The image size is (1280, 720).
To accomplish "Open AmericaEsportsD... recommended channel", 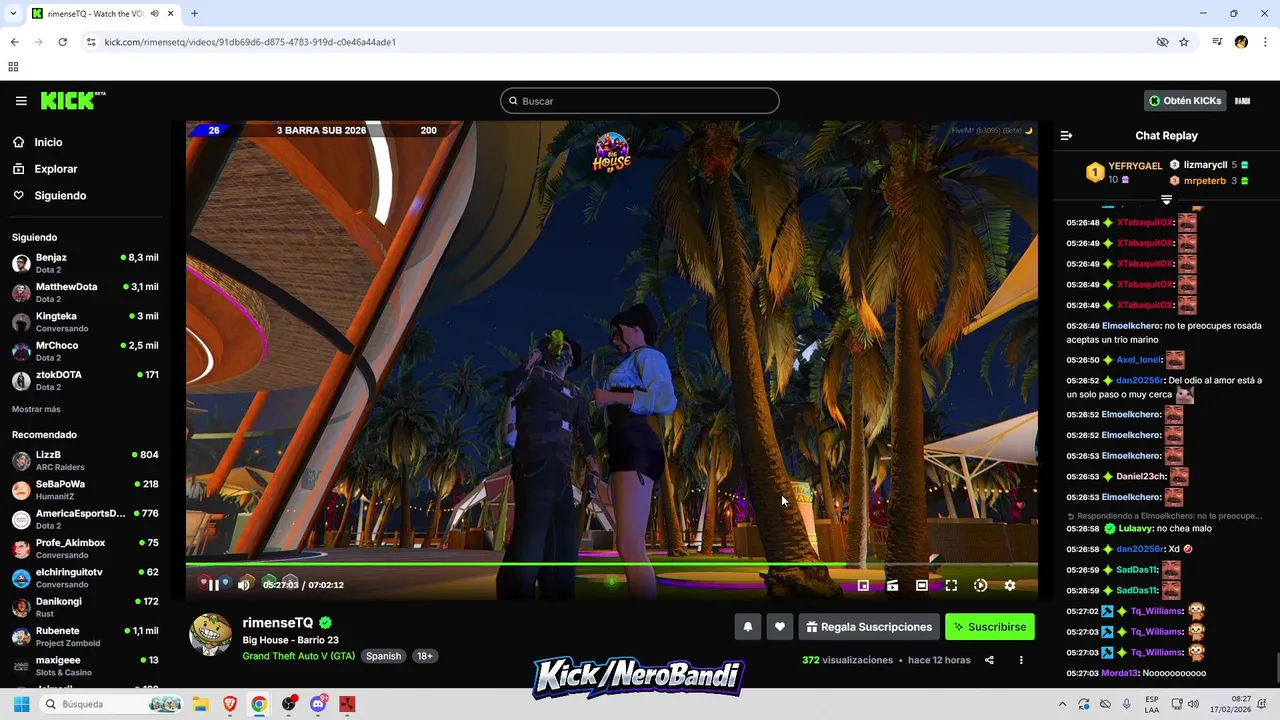I will click(84, 519).
